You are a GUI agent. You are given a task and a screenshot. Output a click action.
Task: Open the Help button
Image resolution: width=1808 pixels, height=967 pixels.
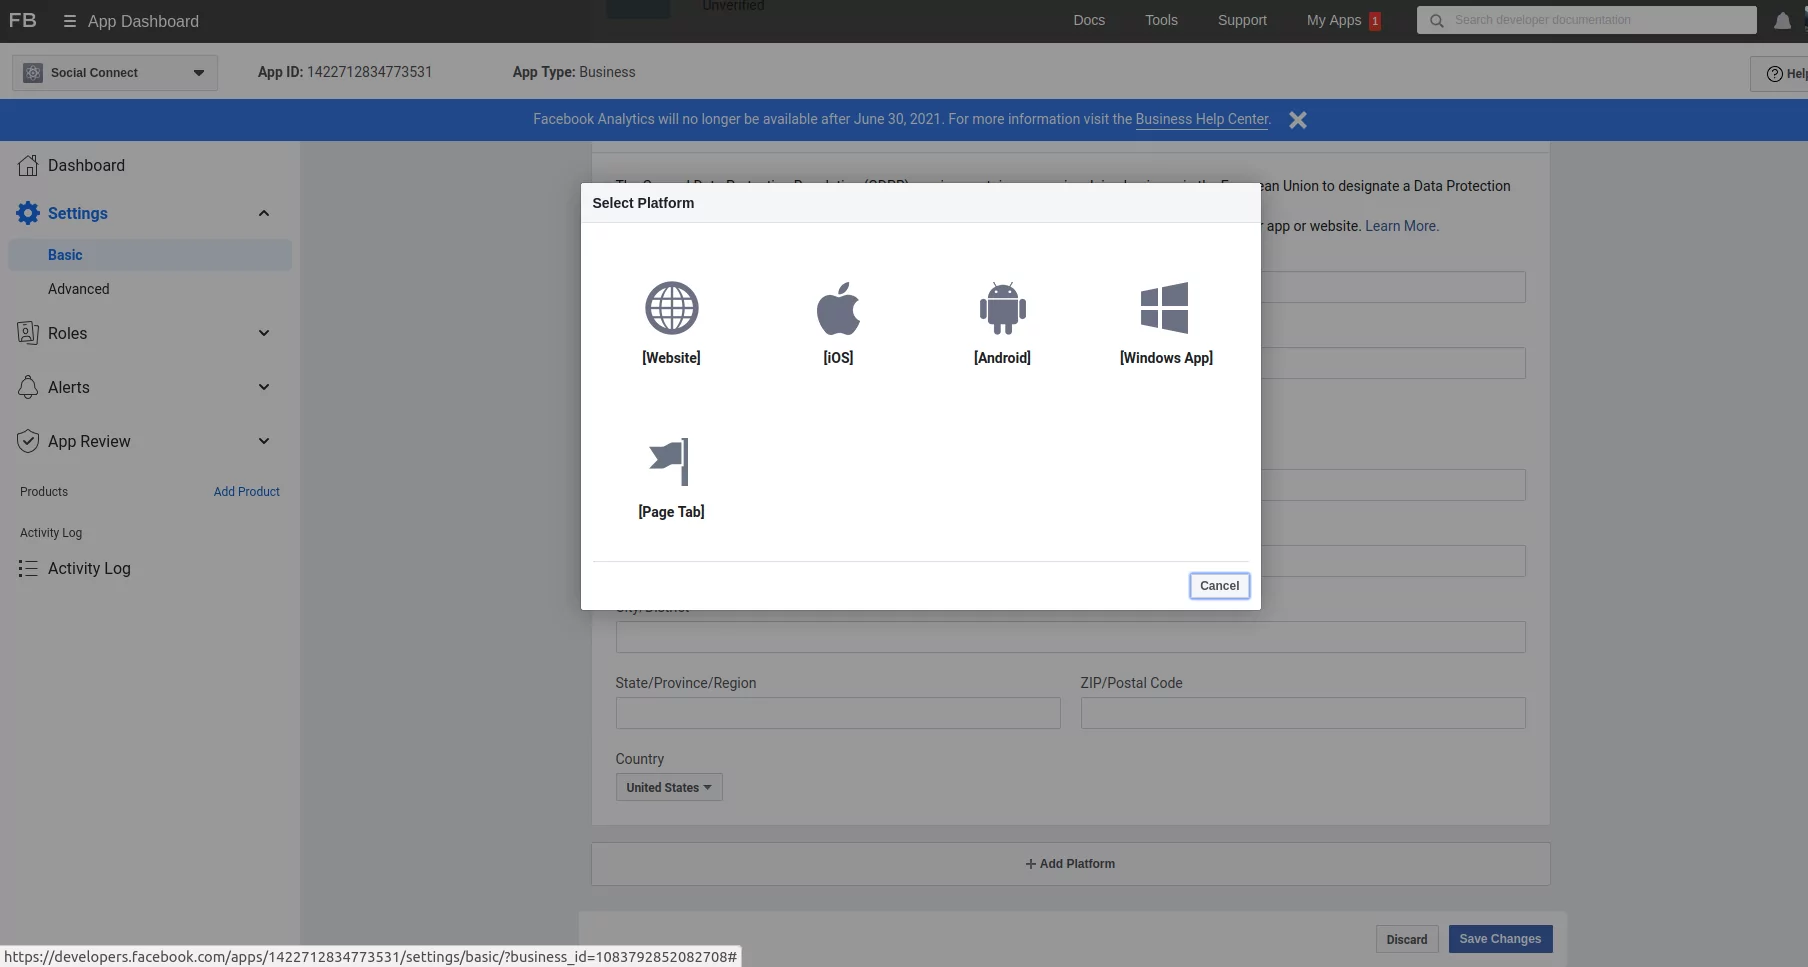[1782, 74]
